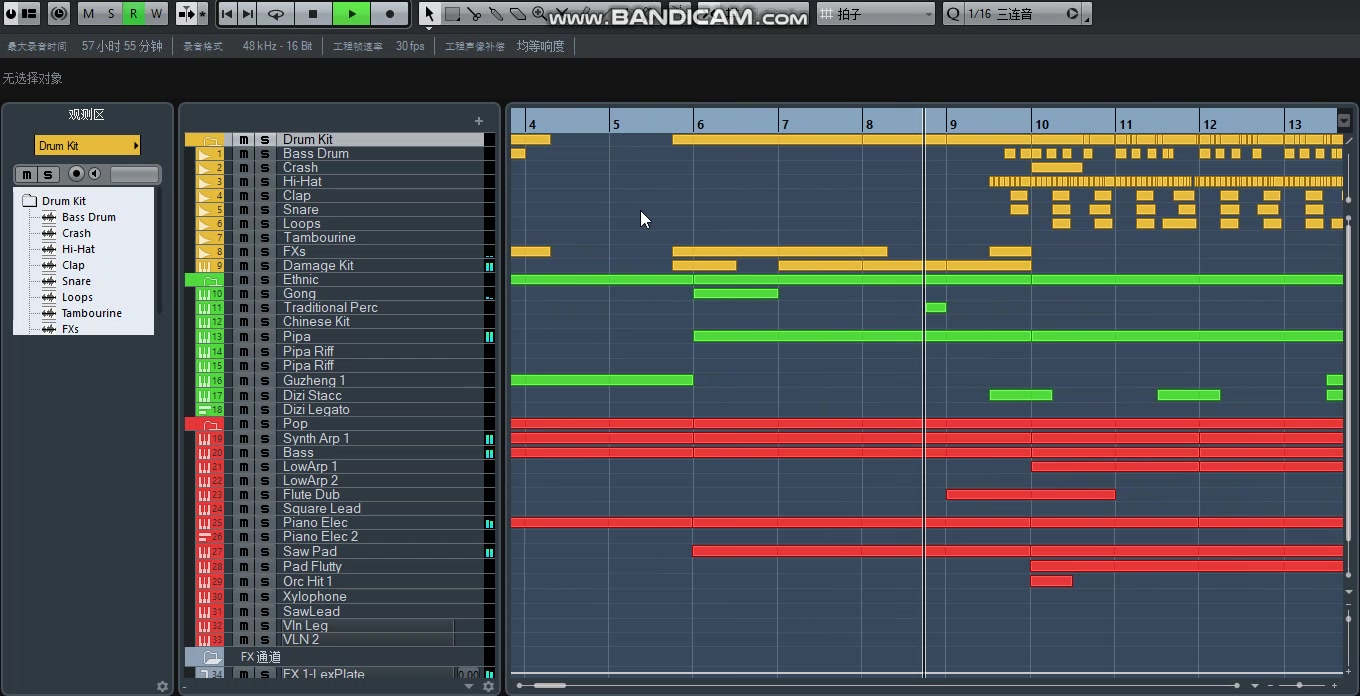Viewport: 1360px width, 696px height.
Task: Click inspector record enable button
Action: click(76, 174)
